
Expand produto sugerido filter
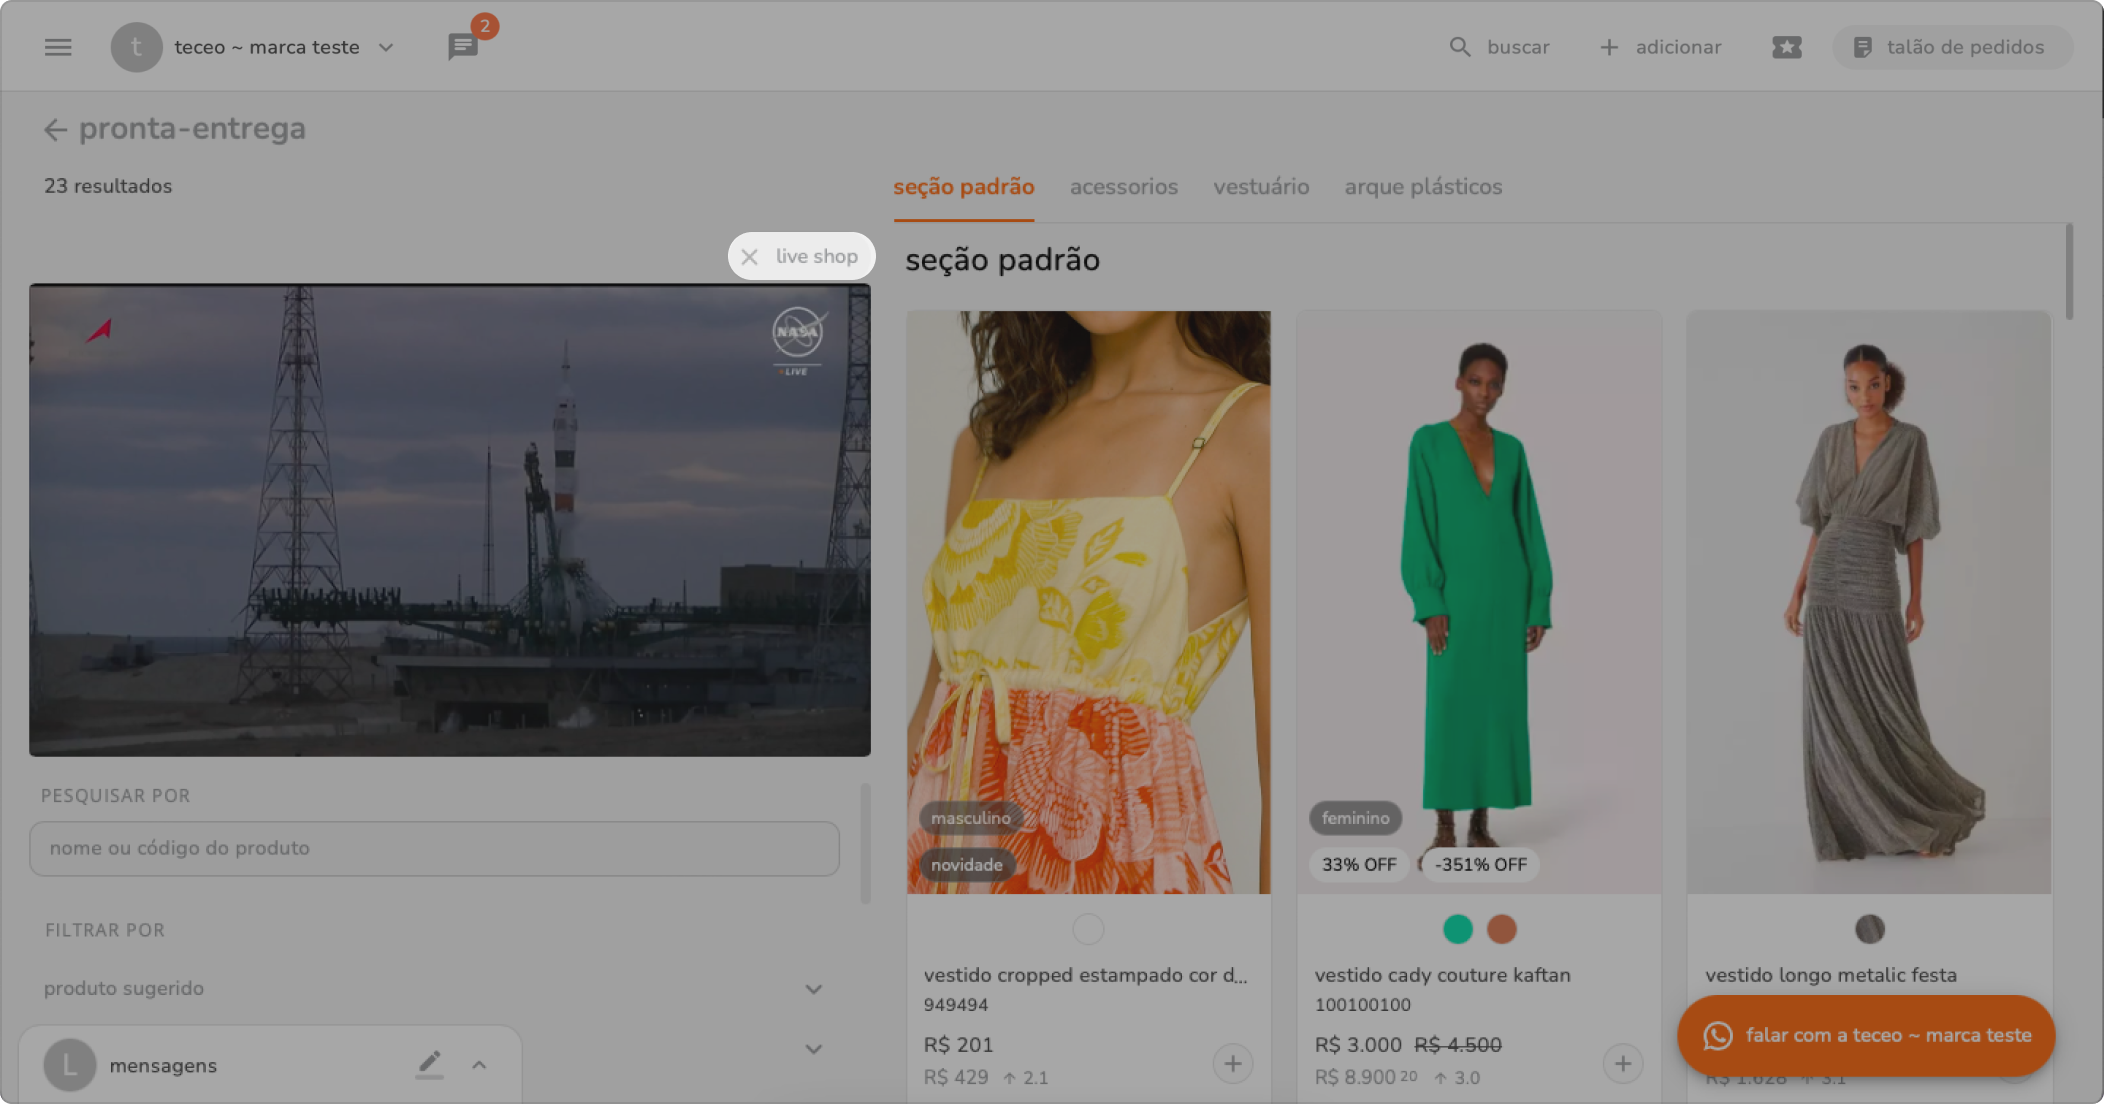(813, 989)
